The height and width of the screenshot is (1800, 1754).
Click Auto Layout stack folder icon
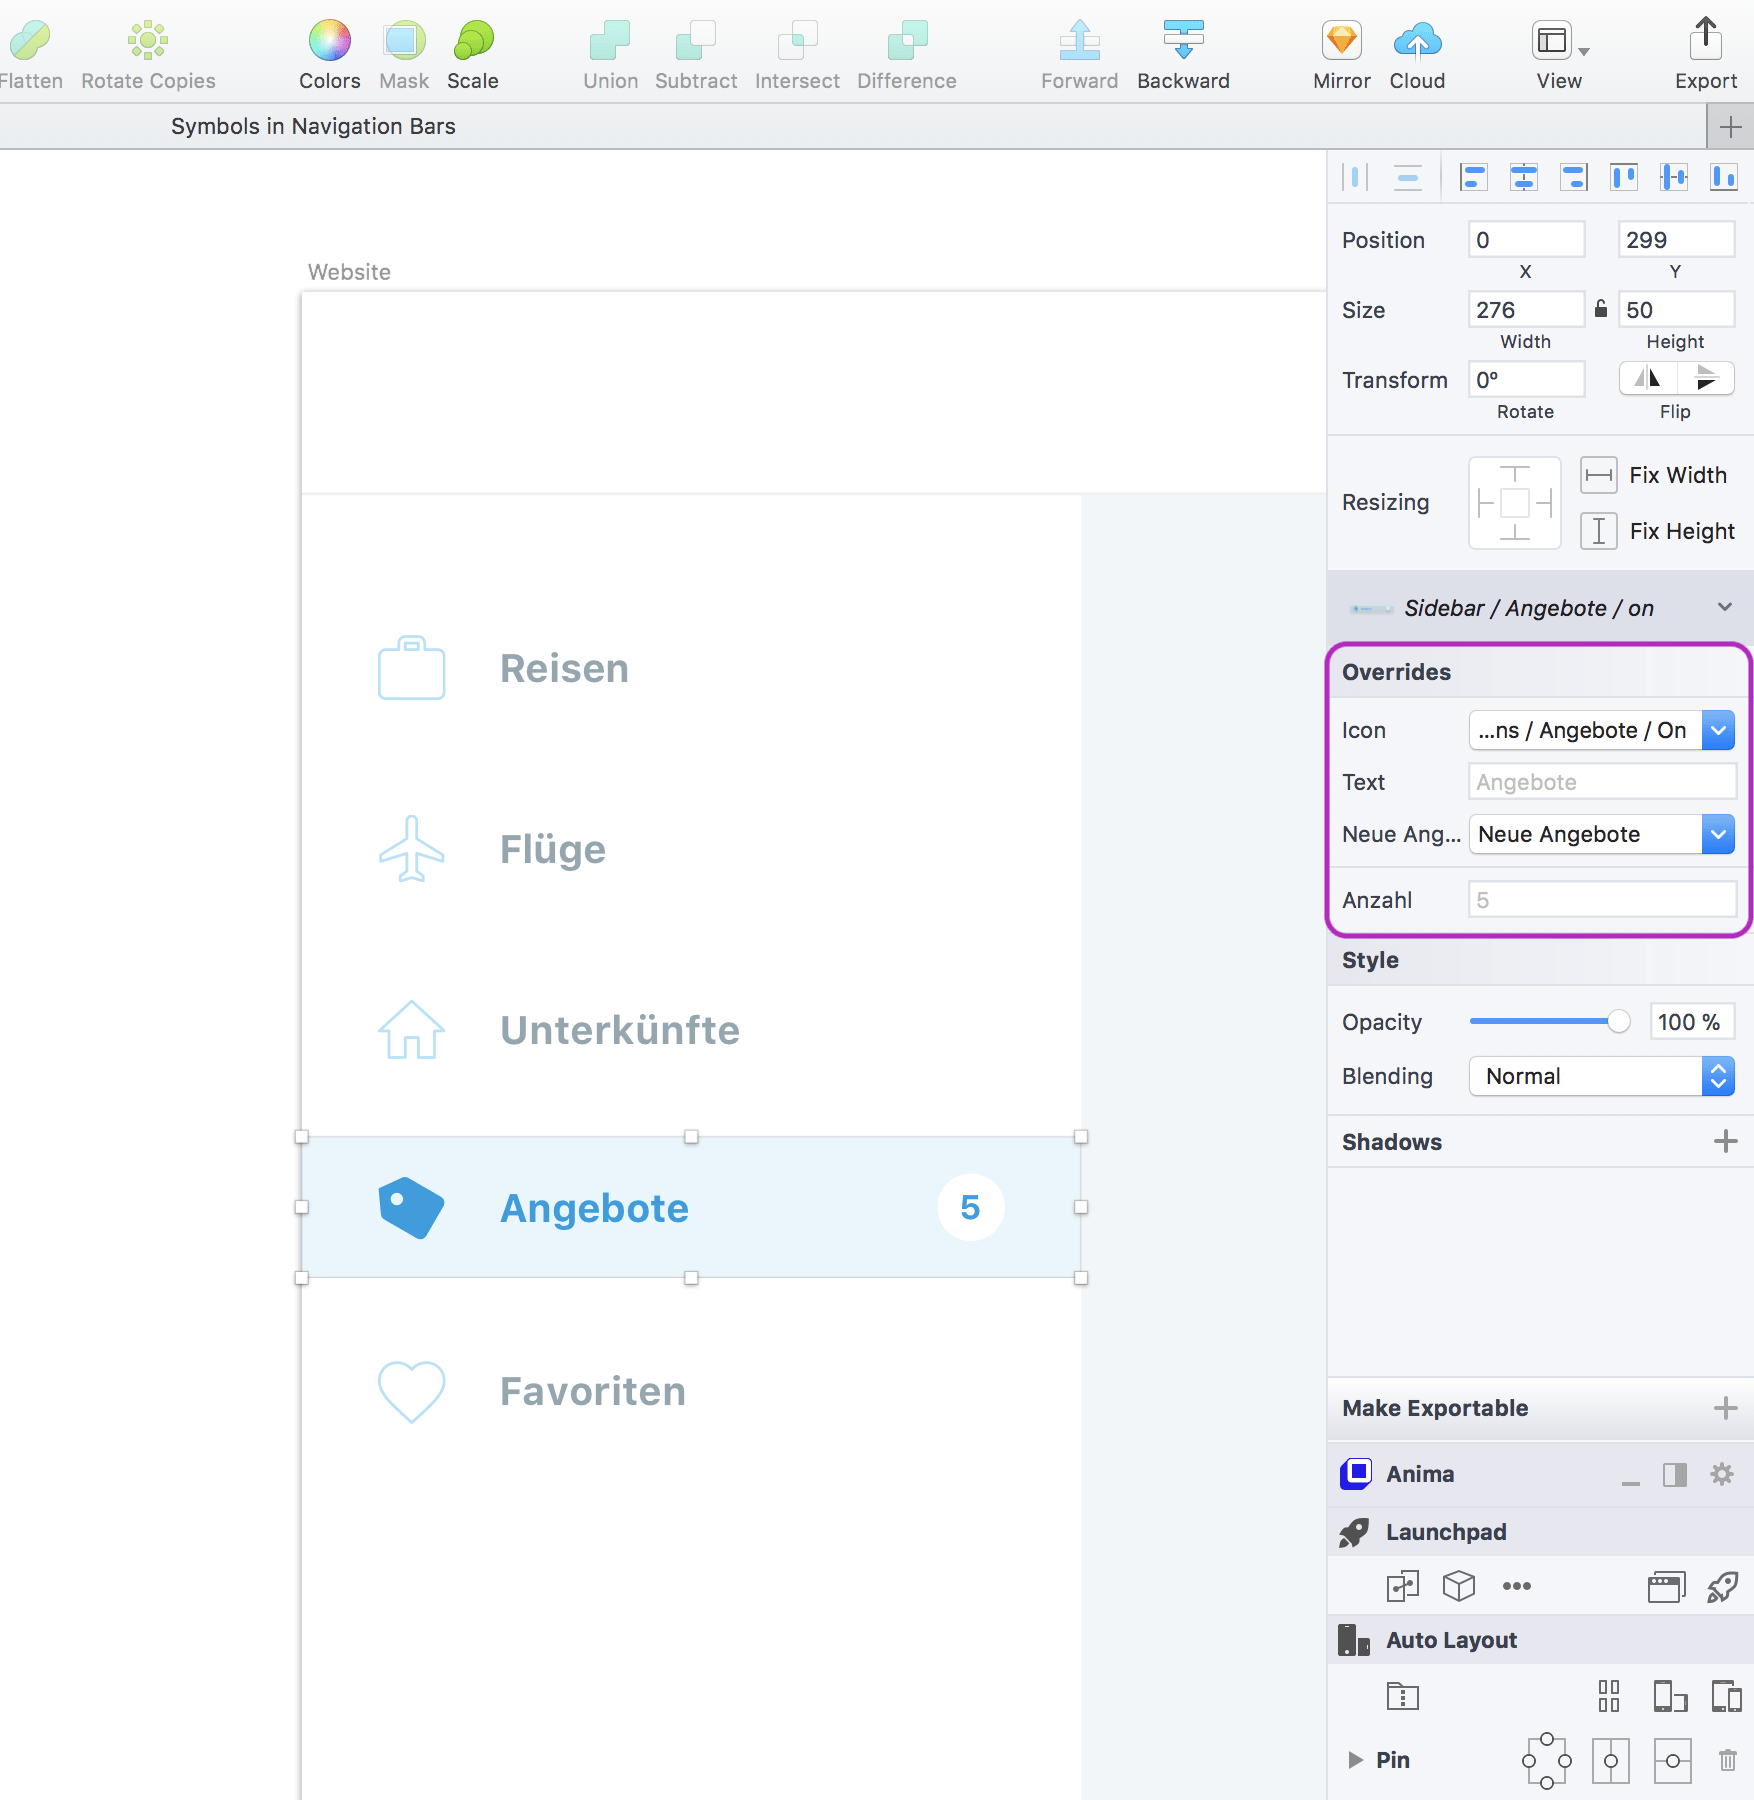point(1403,1696)
